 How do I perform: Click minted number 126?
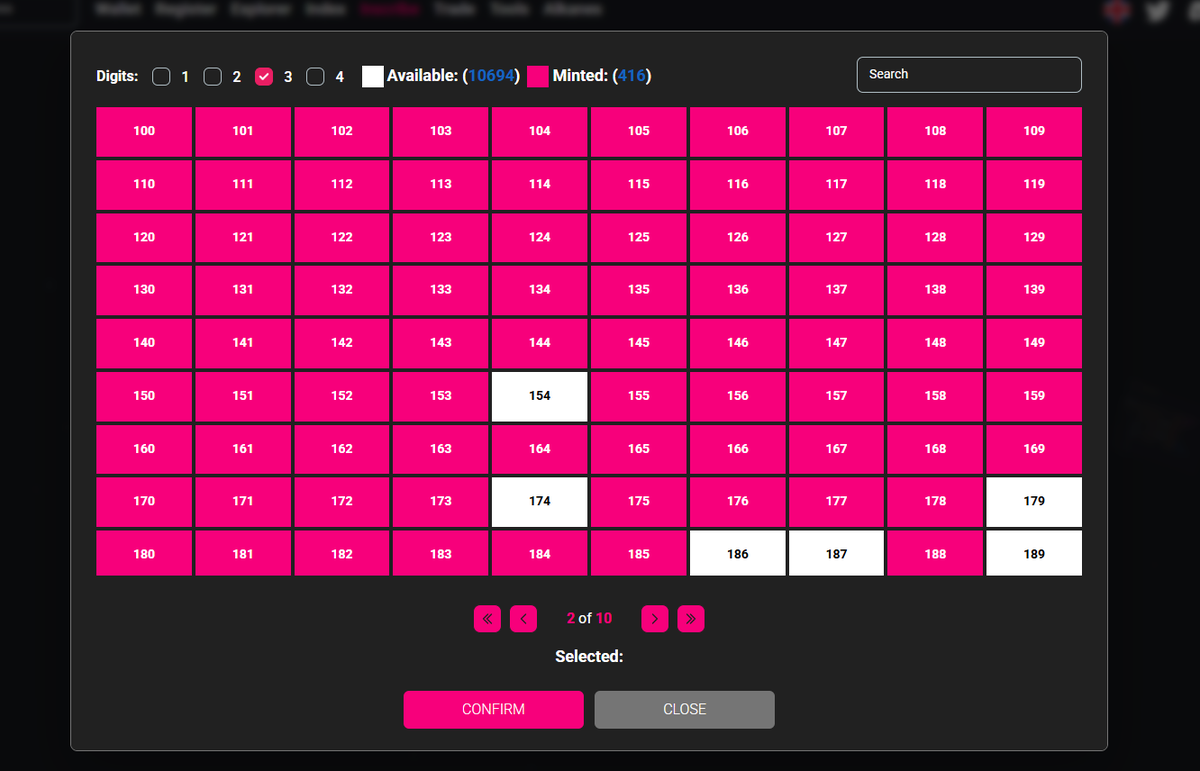738,237
